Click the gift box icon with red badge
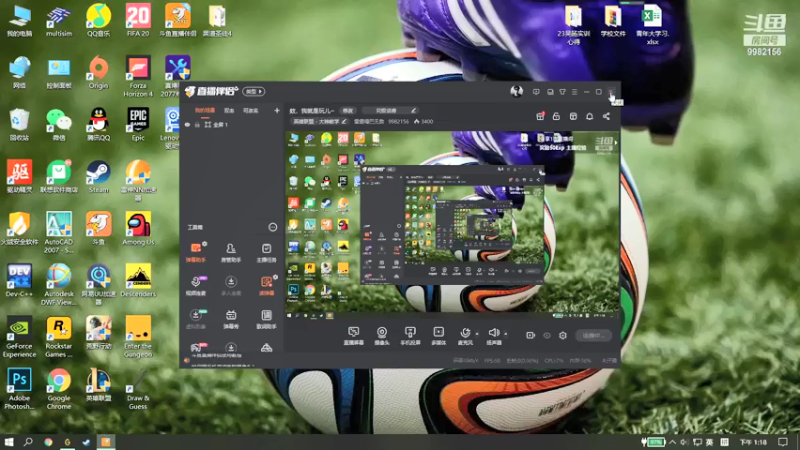Viewport: 800px width, 450px height. (x=540, y=116)
